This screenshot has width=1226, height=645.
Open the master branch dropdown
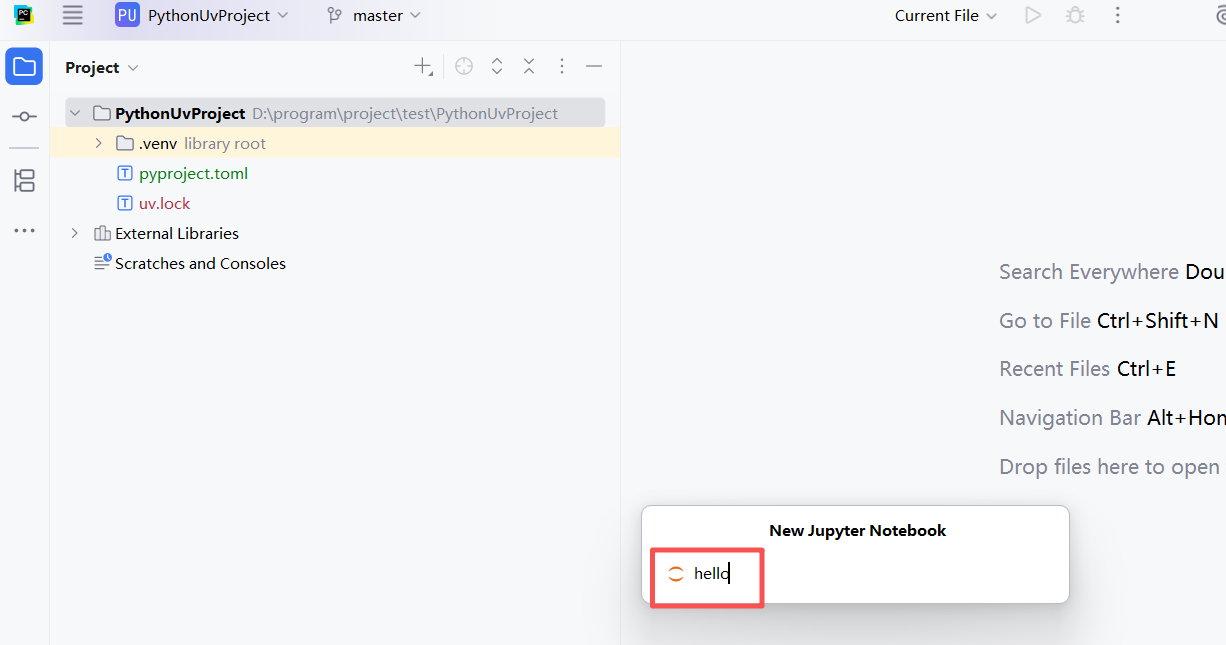[386, 15]
